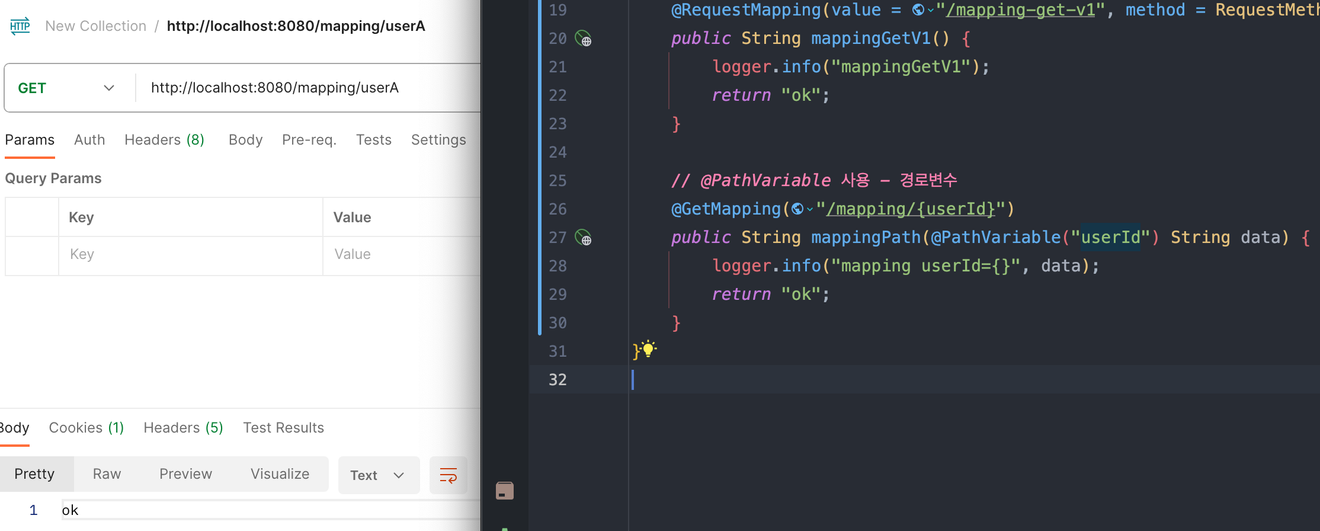Click the mappingPath method name
This screenshot has width=1320, height=531.
866,238
